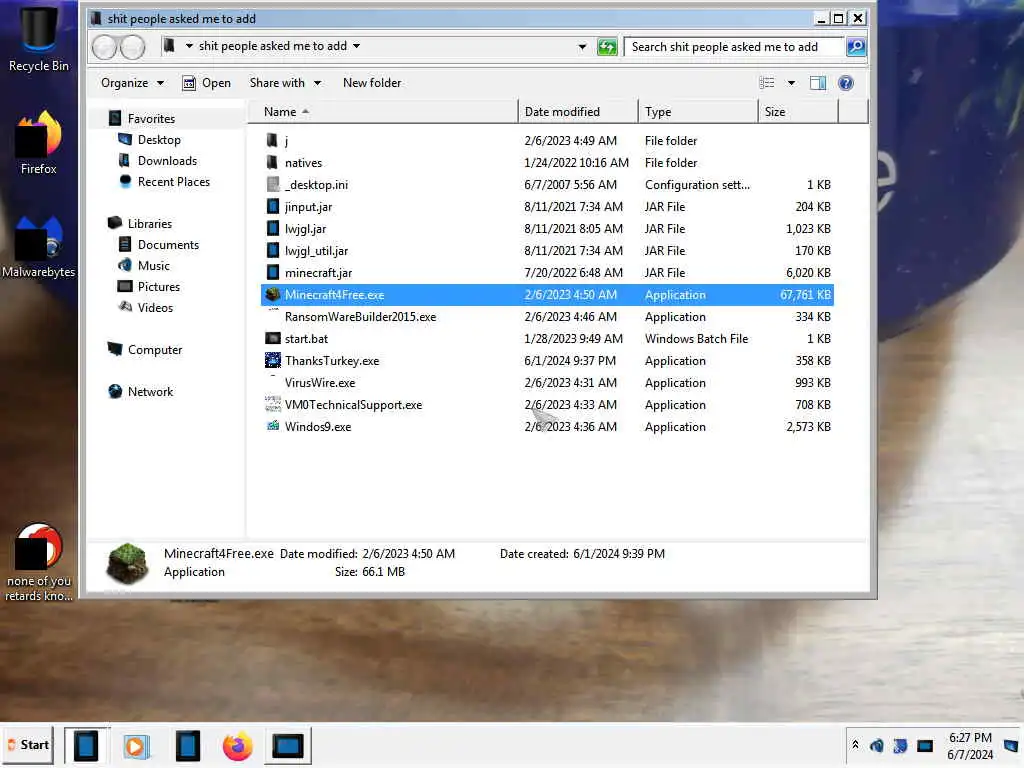Click the Explorer back navigation button
Image resolution: width=1024 pixels, height=768 pixels.
click(x=104, y=47)
